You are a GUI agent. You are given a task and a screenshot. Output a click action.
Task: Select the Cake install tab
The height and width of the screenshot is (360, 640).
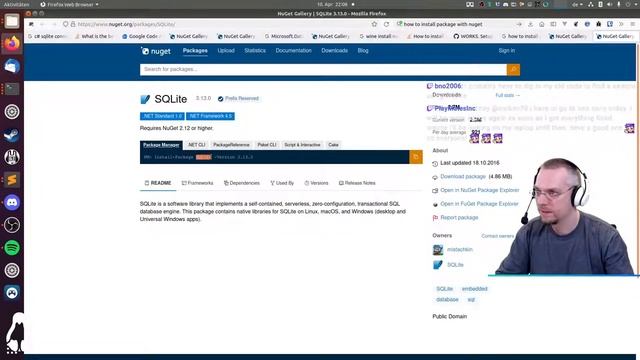pos(333,145)
